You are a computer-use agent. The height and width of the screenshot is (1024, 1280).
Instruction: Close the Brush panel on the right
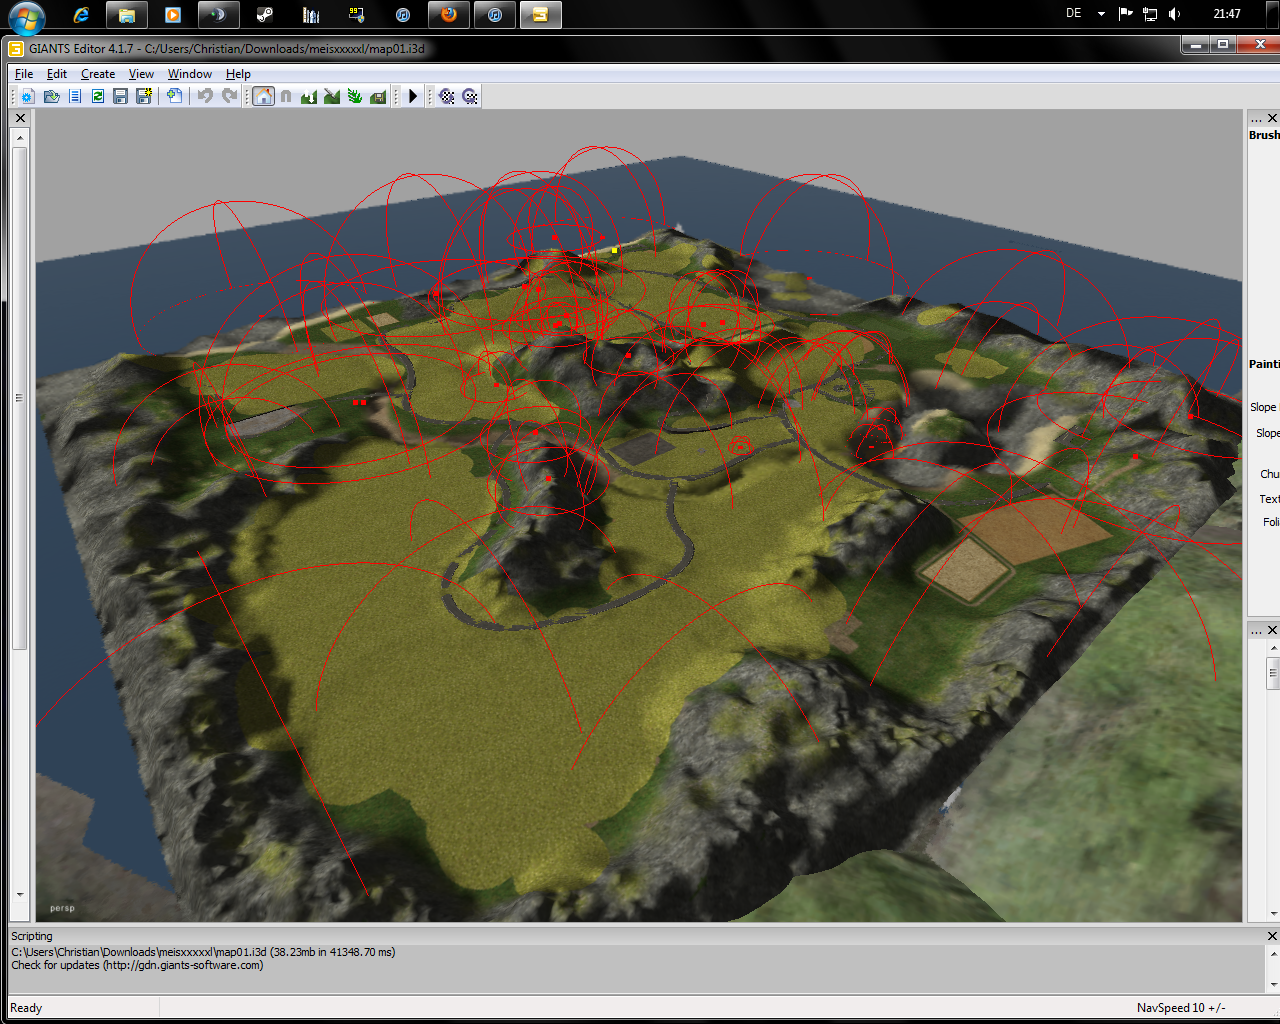coord(1272,118)
